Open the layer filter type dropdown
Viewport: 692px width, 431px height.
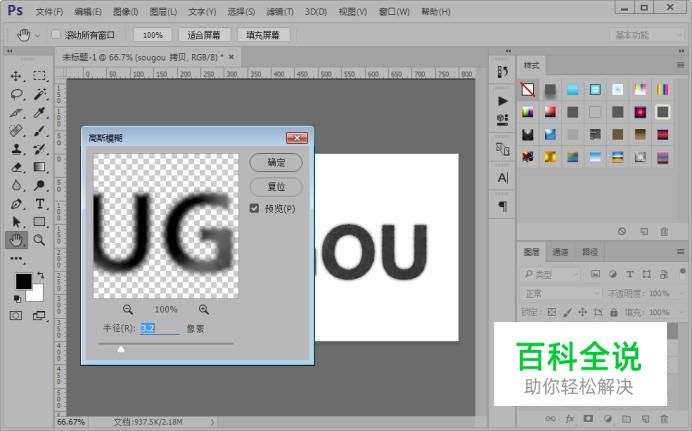[550, 274]
